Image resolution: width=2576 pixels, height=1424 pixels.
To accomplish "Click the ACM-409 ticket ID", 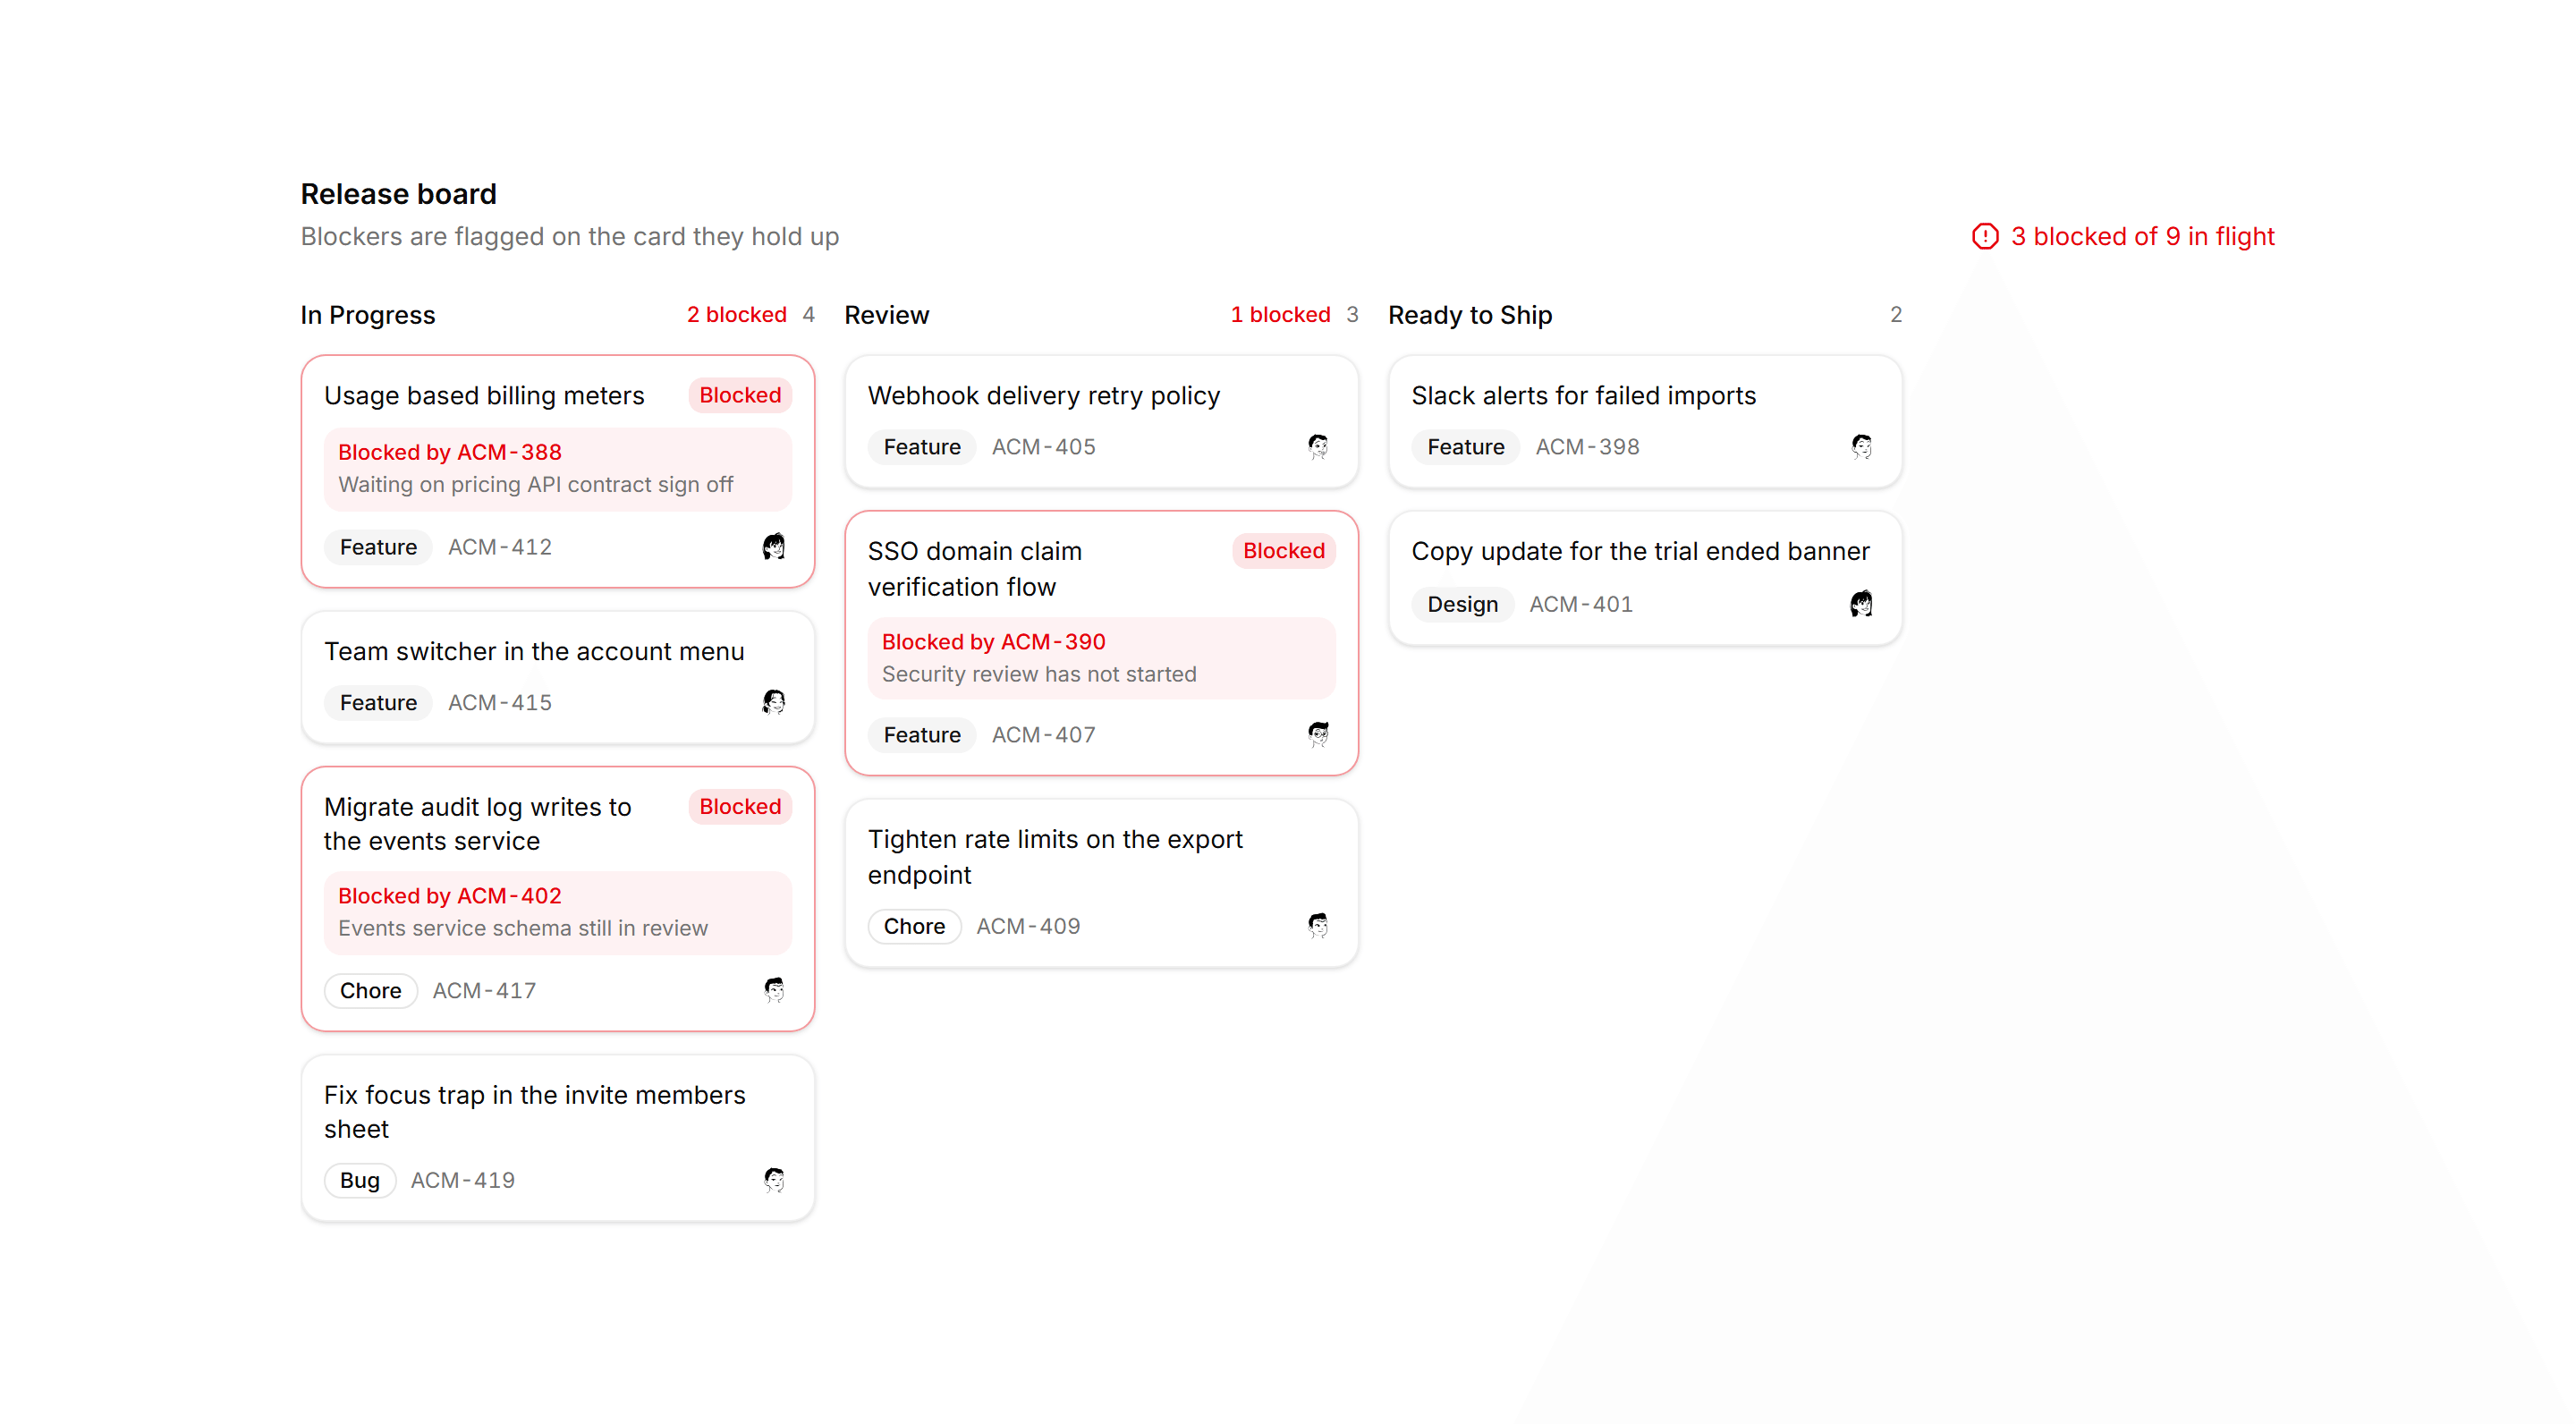I will [x=1028, y=926].
